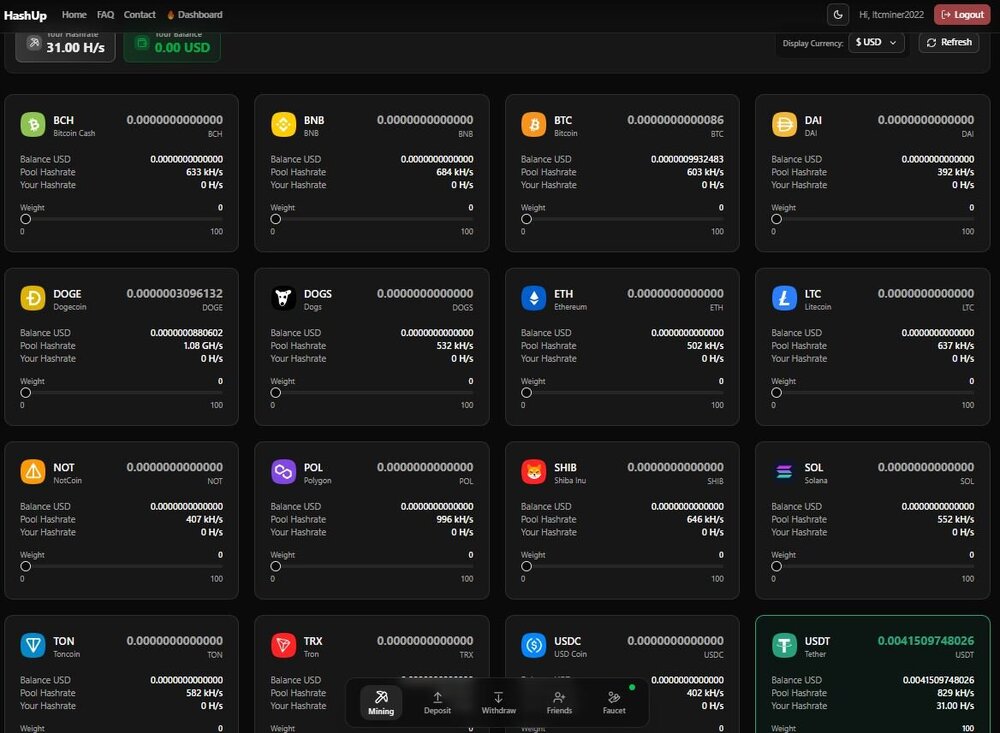1000x733 pixels.
Task: Click the Refresh button
Action: (x=949, y=42)
